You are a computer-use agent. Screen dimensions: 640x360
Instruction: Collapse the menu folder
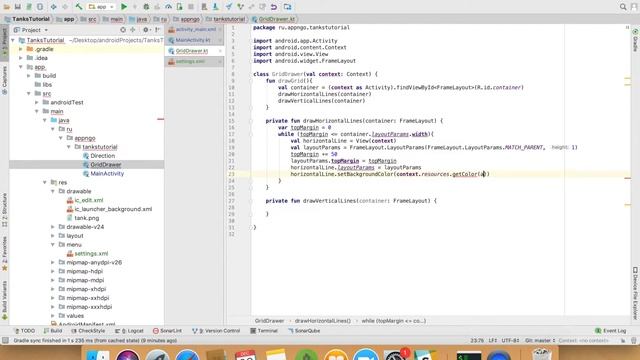click(x=53, y=244)
